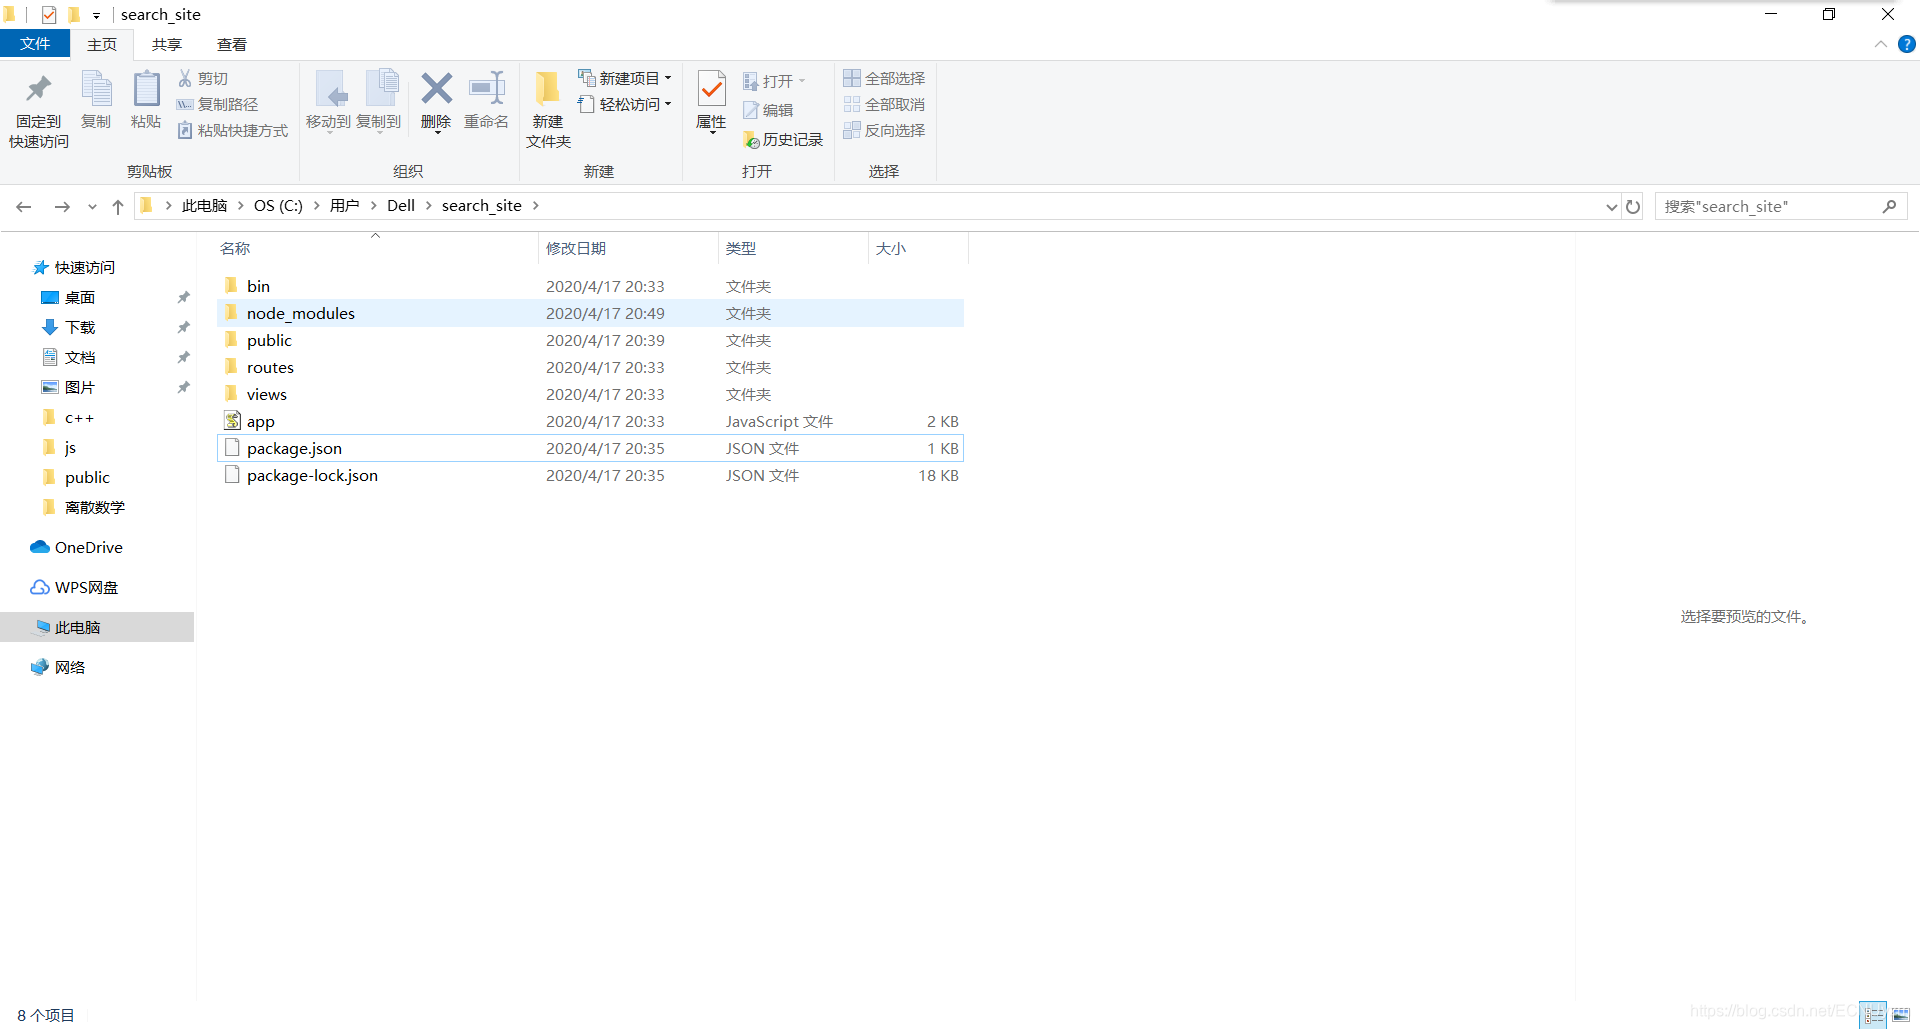
Task: Open History (历史记录) in ribbon
Action: (783, 140)
